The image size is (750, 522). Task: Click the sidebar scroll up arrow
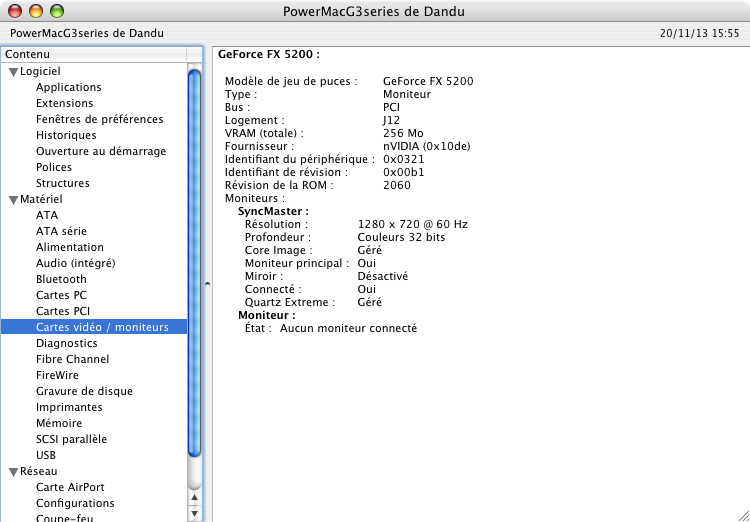pyautogui.click(x=194, y=498)
